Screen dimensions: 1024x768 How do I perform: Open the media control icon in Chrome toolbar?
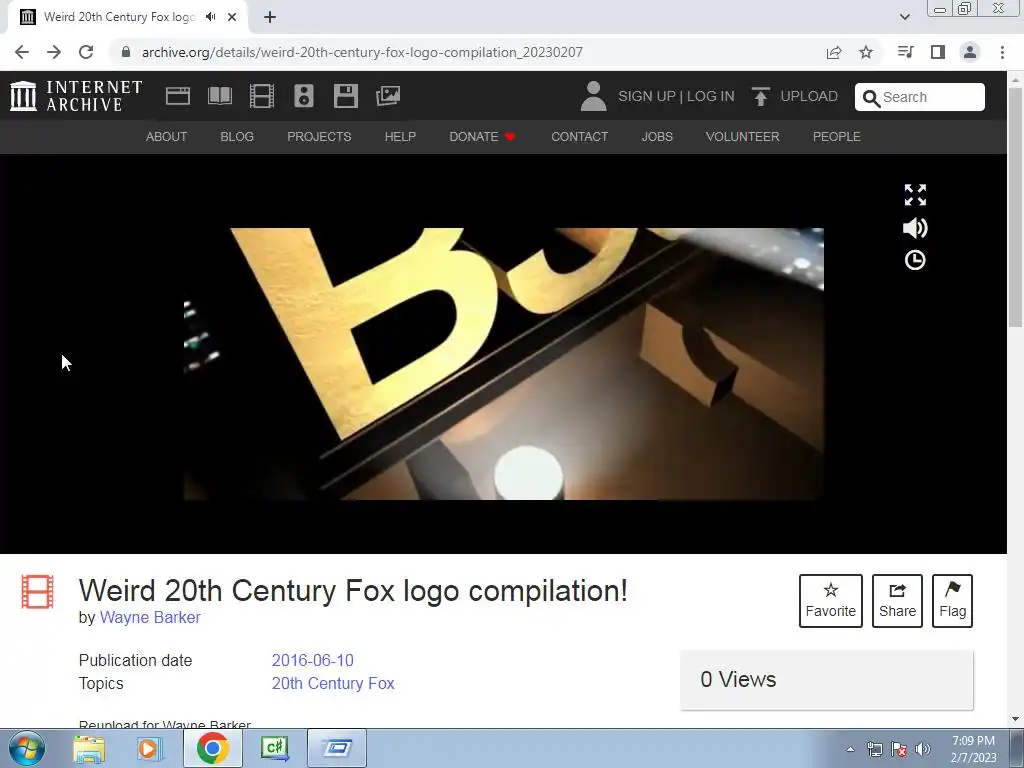[905, 52]
